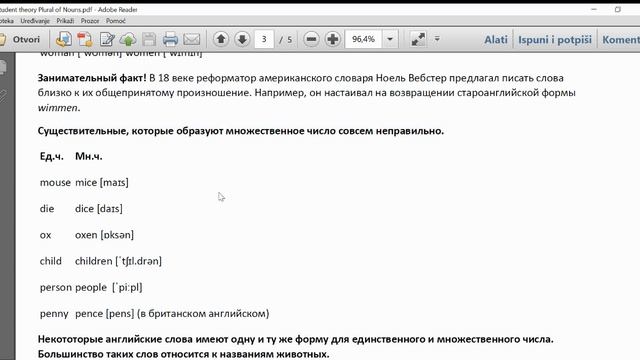640x360 pixels.
Task: Click the email envelope icon
Action: tap(191, 40)
